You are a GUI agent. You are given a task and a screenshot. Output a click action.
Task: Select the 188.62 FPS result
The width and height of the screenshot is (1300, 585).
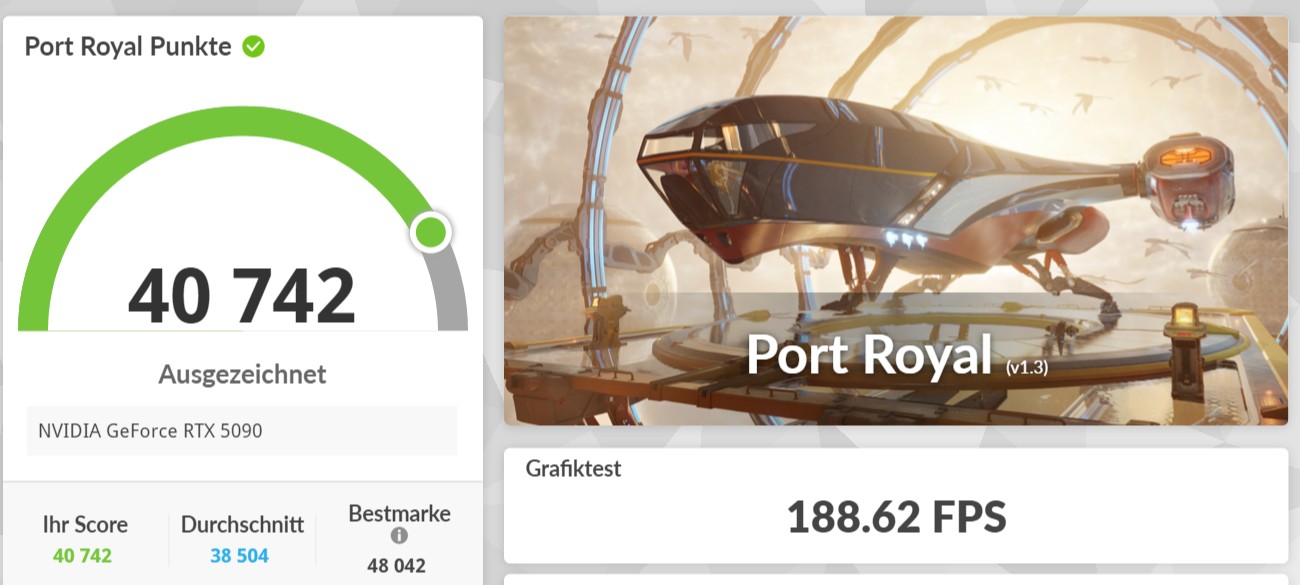pyautogui.click(x=896, y=518)
